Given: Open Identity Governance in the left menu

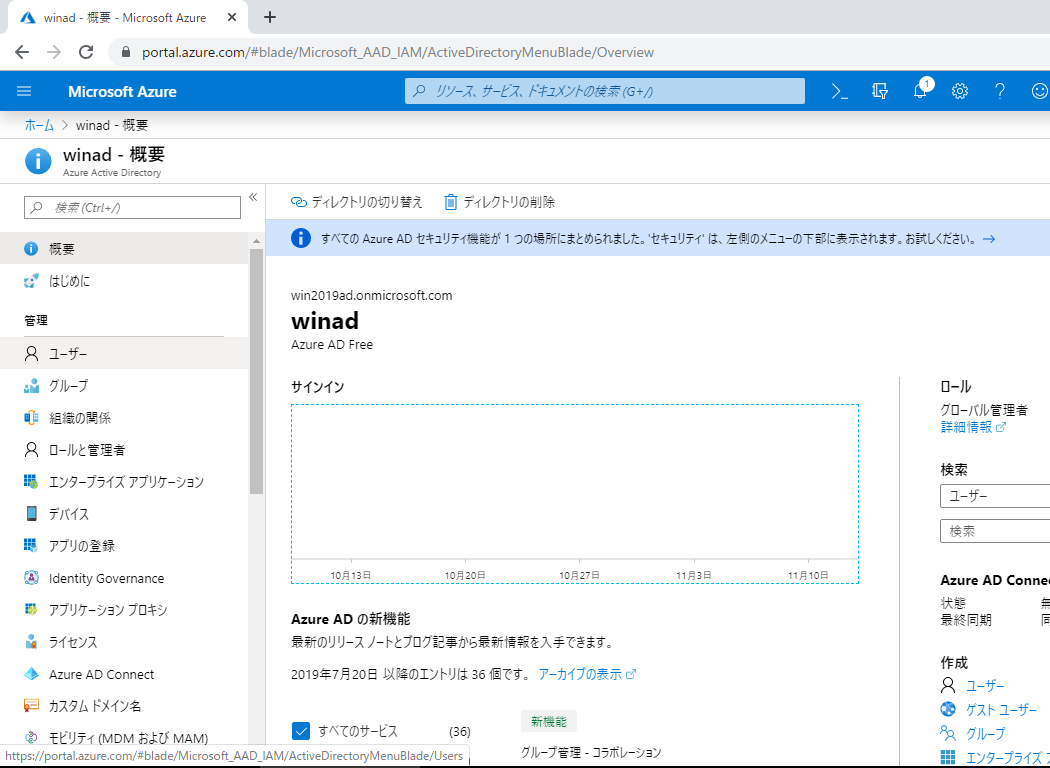Looking at the screenshot, I should 124,578.
